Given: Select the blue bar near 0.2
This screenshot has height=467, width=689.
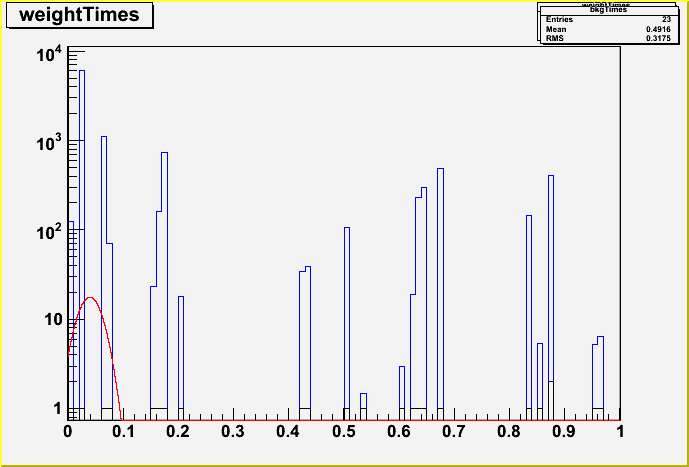Looking at the screenshot, I should pos(181,355).
